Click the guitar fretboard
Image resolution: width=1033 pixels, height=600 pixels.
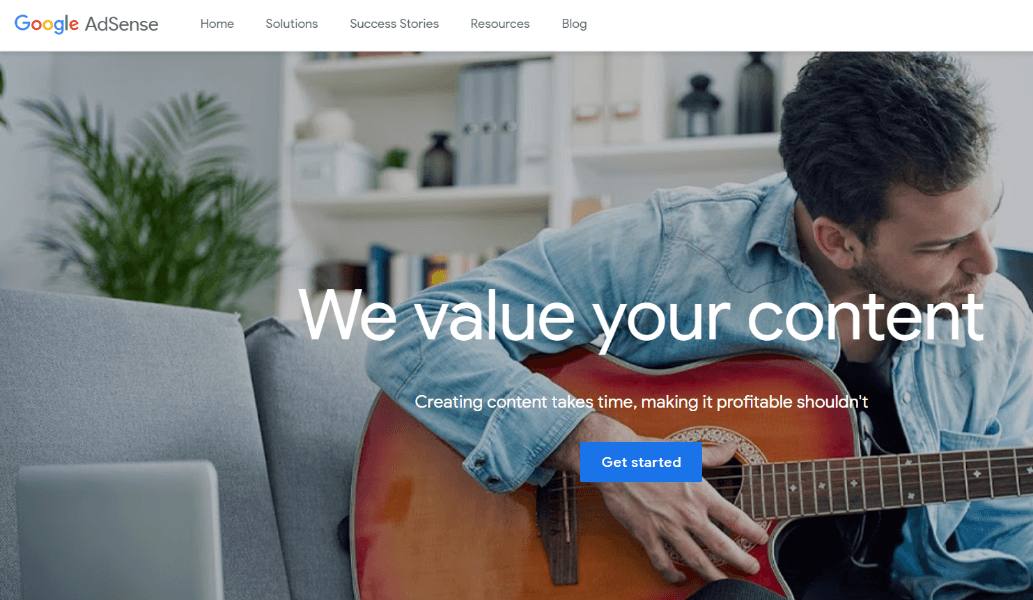click(x=883, y=479)
